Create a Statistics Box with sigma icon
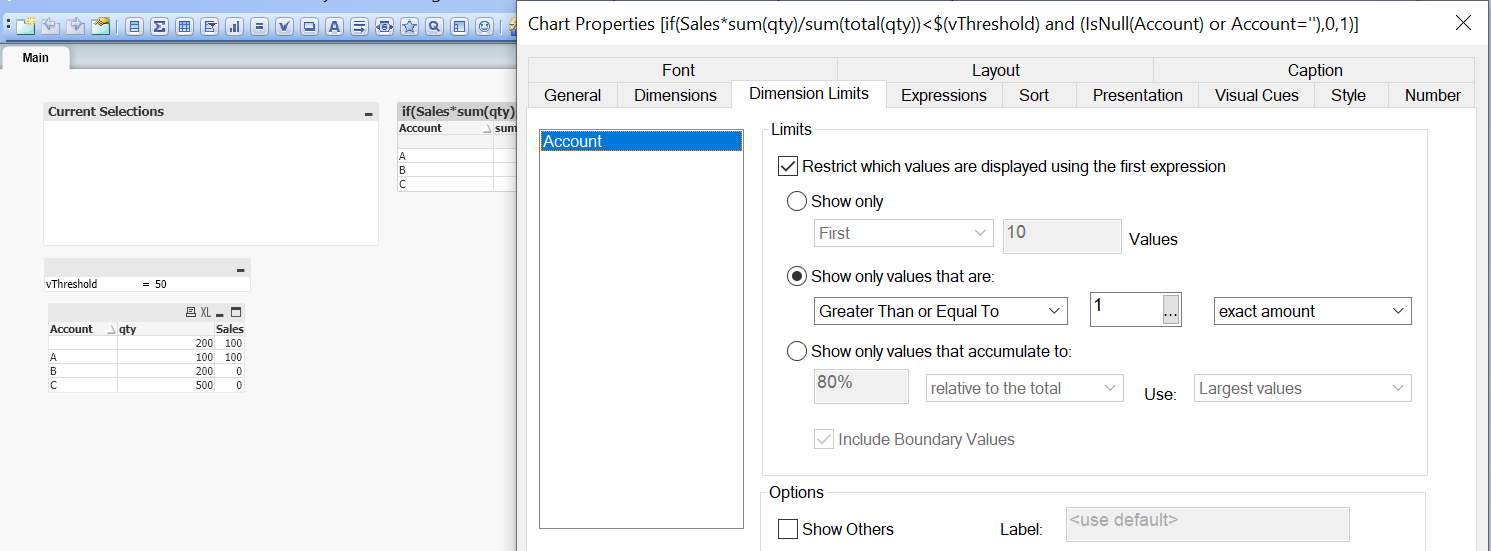 160,27
